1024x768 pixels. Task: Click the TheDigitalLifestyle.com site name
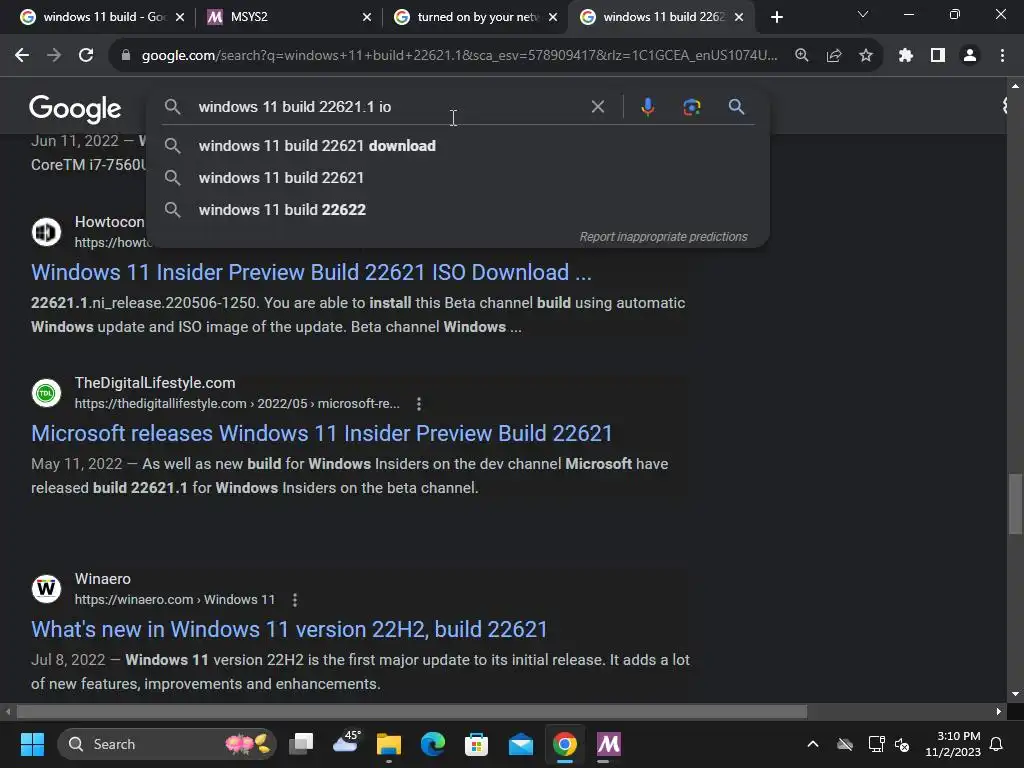point(155,383)
